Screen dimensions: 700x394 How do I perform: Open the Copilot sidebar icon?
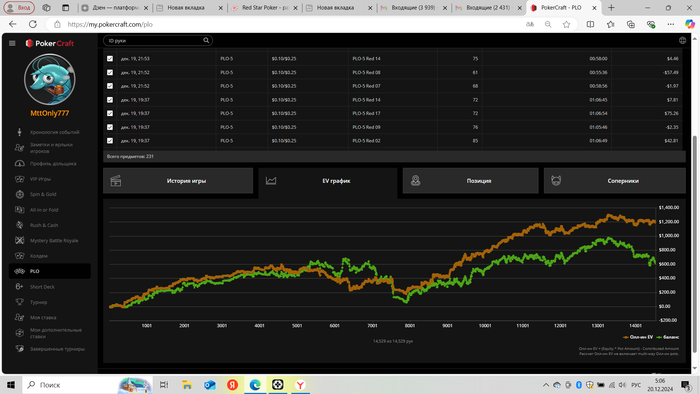pos(690,25)
